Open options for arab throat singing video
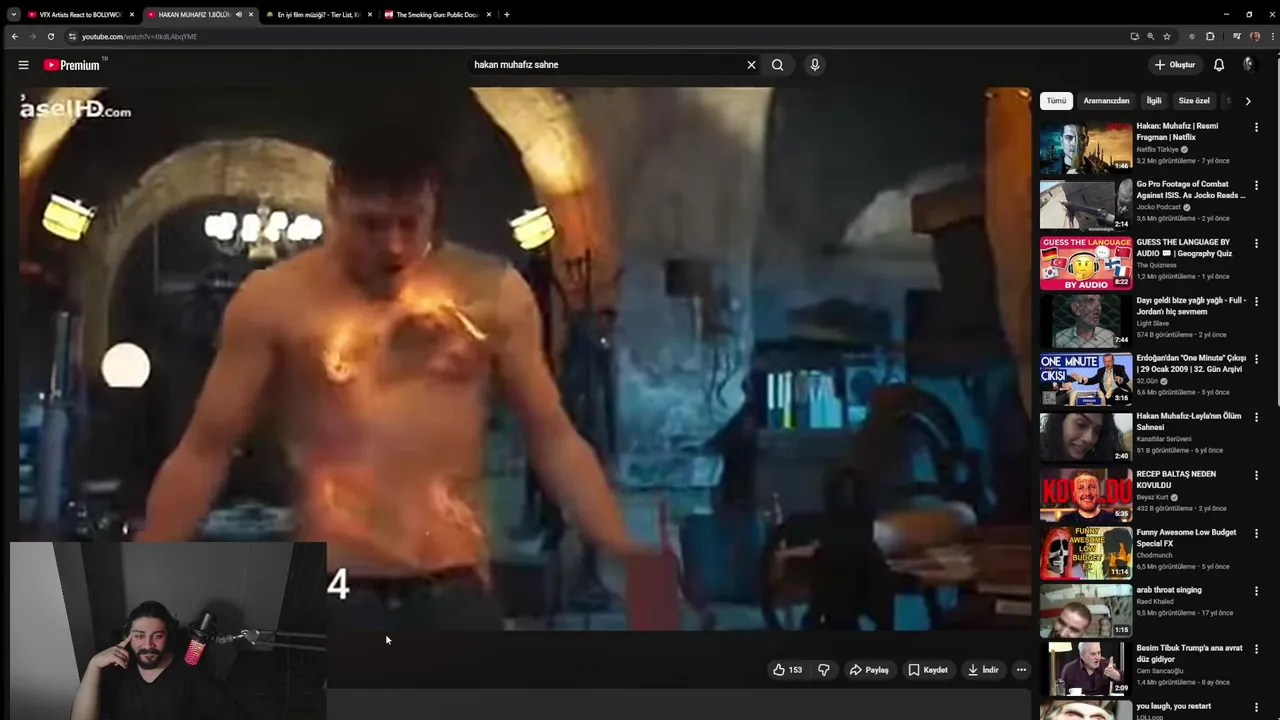Viewport: 1280px width, 720px height. 1257,591
